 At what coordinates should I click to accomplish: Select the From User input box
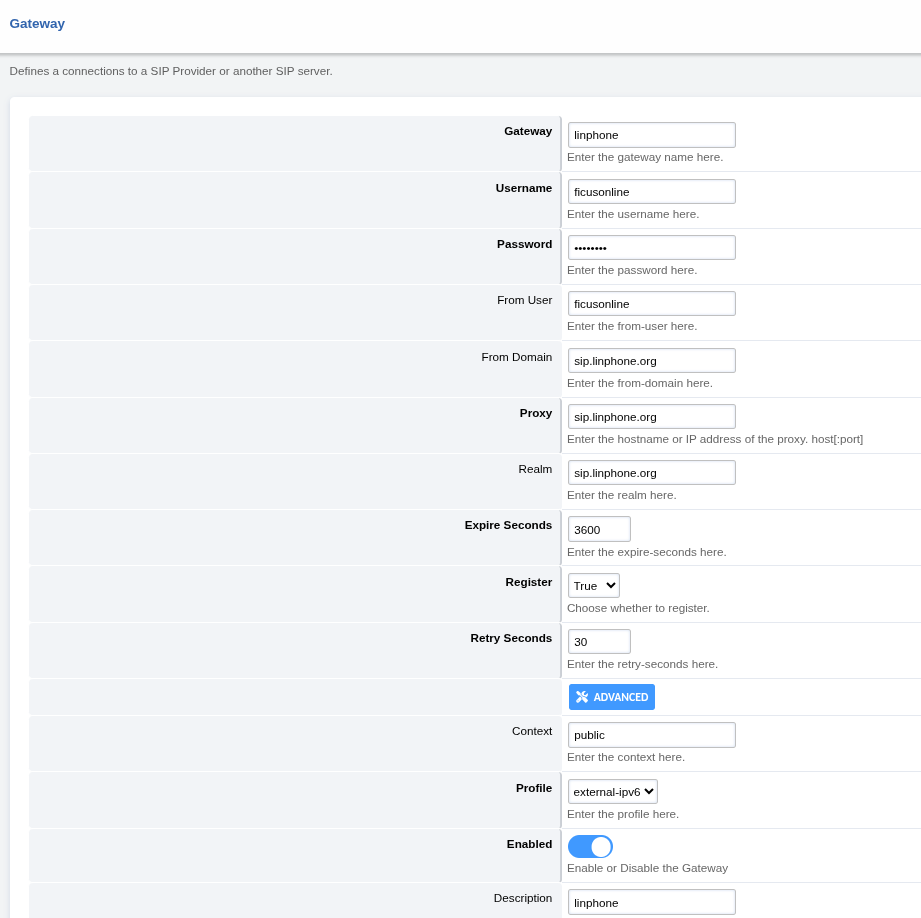651,304
